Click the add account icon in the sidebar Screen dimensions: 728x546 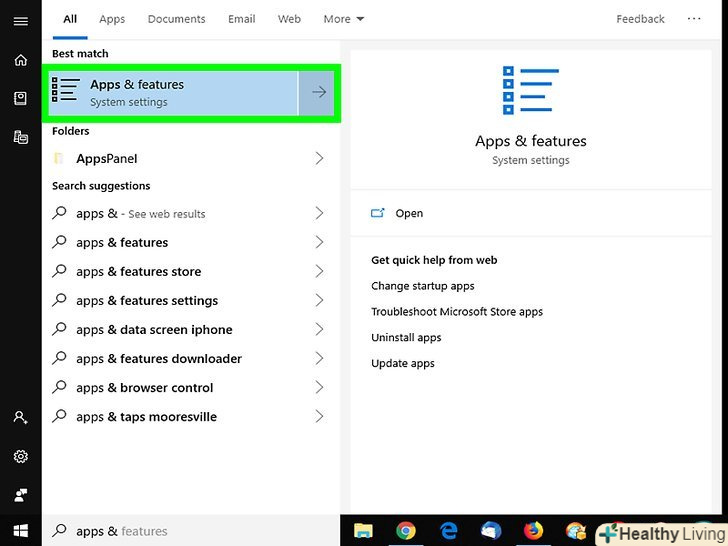[x=20, y=418]
